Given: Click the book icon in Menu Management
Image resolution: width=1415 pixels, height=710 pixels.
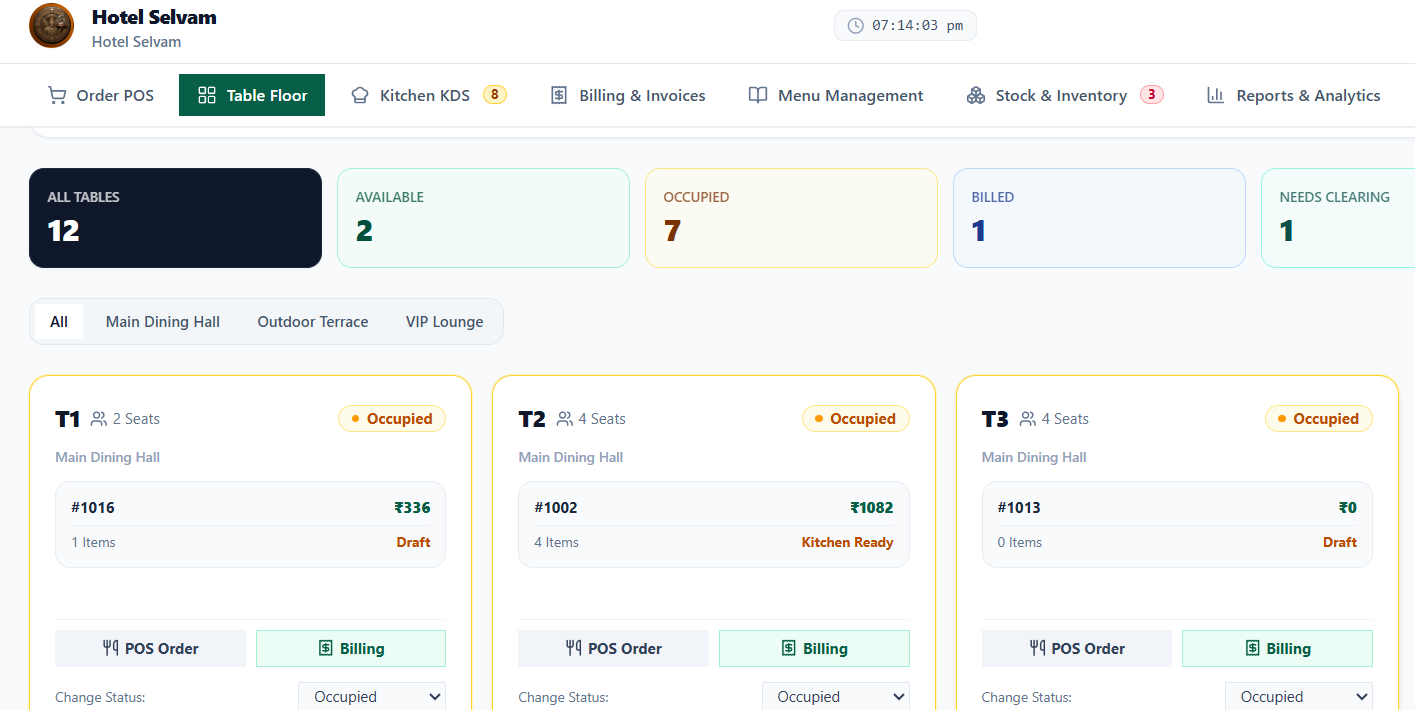Looking at the screenshot, I should point(758,95).
